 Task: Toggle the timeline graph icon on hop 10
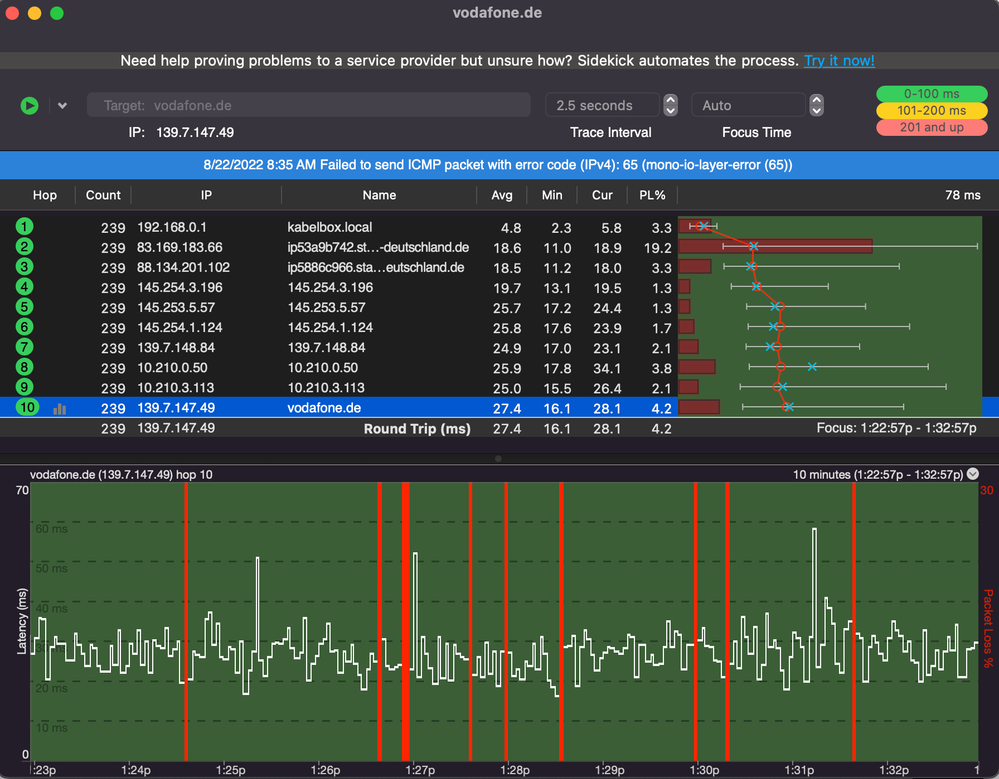(x=60, y=409)
